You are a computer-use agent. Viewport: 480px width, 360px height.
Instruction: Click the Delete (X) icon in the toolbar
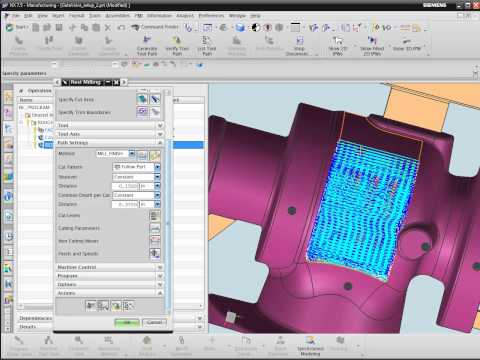click(108, 27)
